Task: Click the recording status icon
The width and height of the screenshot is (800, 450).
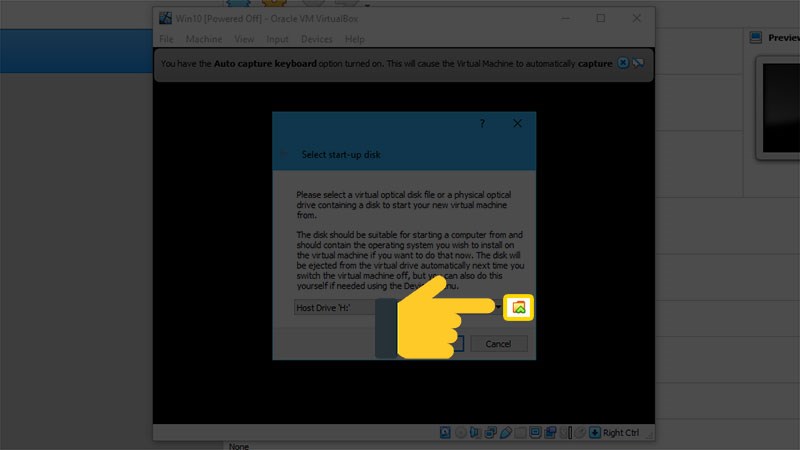Action: click(x=550, y=433)
